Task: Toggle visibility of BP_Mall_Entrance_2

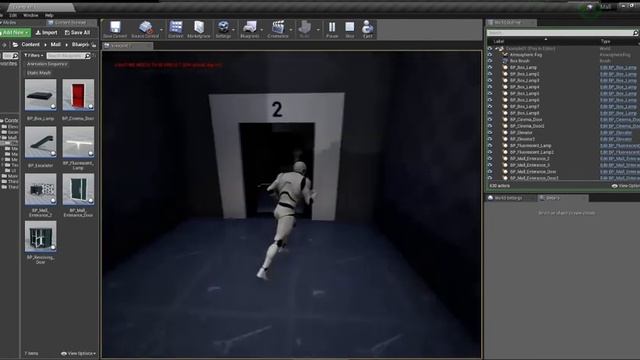Action: [x=490, y=159]
